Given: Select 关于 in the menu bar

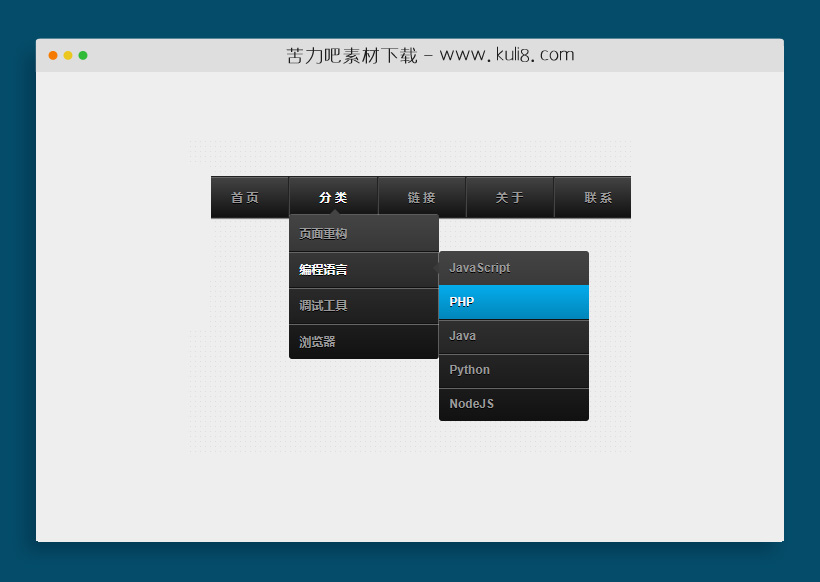Looking at the screenshot, I should pyautogui.click(x=509, y=197).
